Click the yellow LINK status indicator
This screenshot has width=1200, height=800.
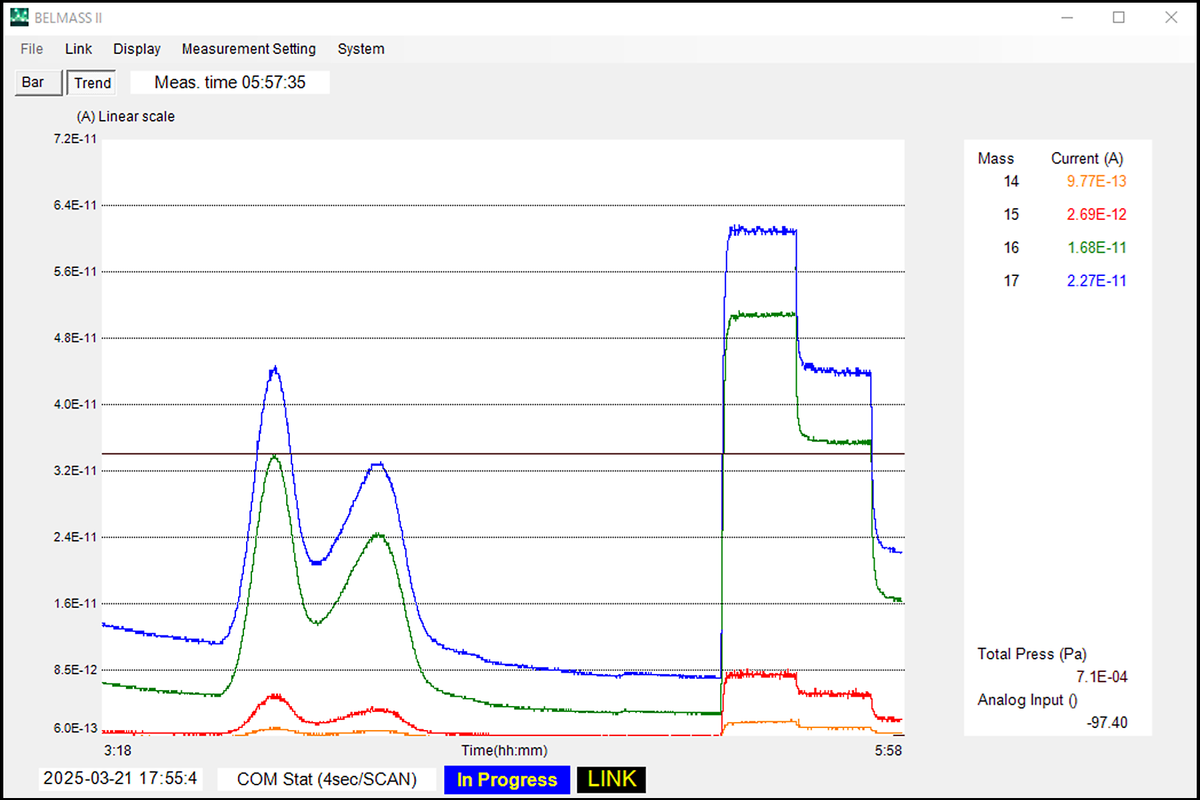point(611,780)
